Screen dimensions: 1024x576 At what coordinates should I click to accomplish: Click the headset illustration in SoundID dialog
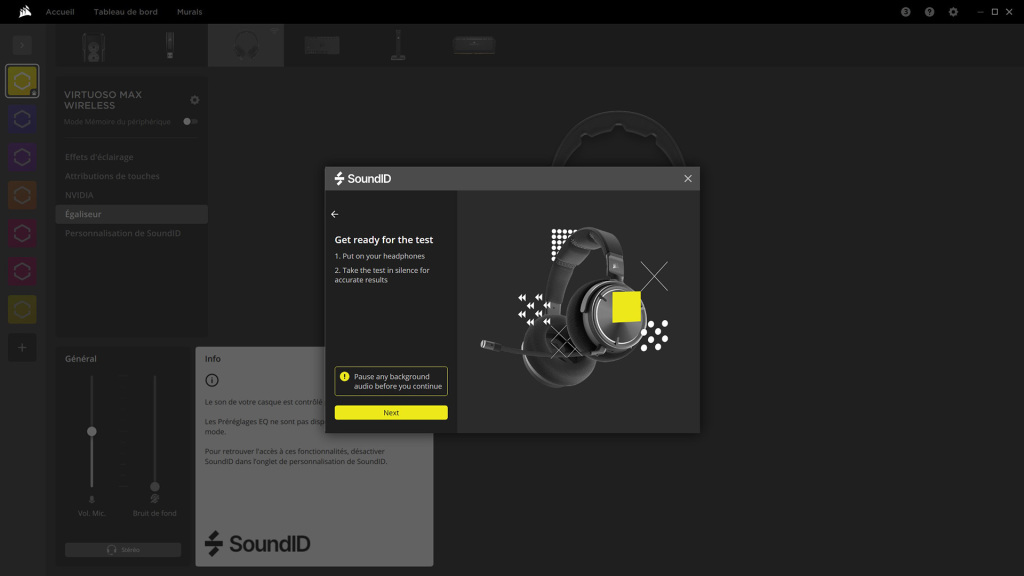575,307
